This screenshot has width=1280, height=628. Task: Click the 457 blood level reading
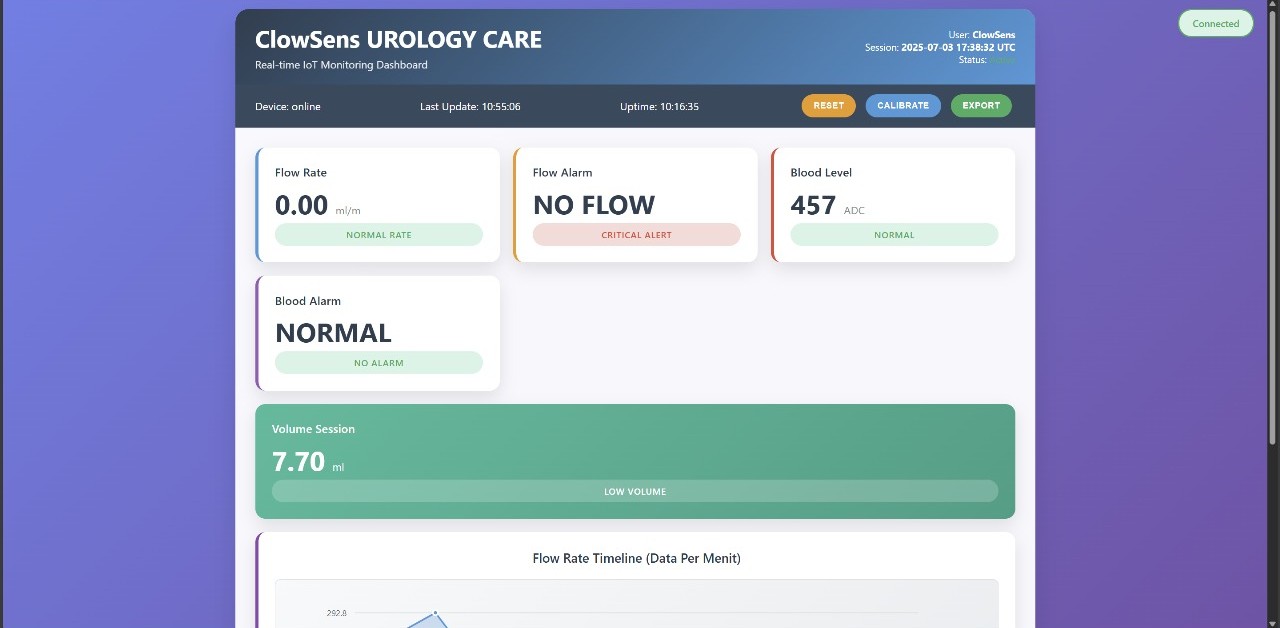click(812, 205)
